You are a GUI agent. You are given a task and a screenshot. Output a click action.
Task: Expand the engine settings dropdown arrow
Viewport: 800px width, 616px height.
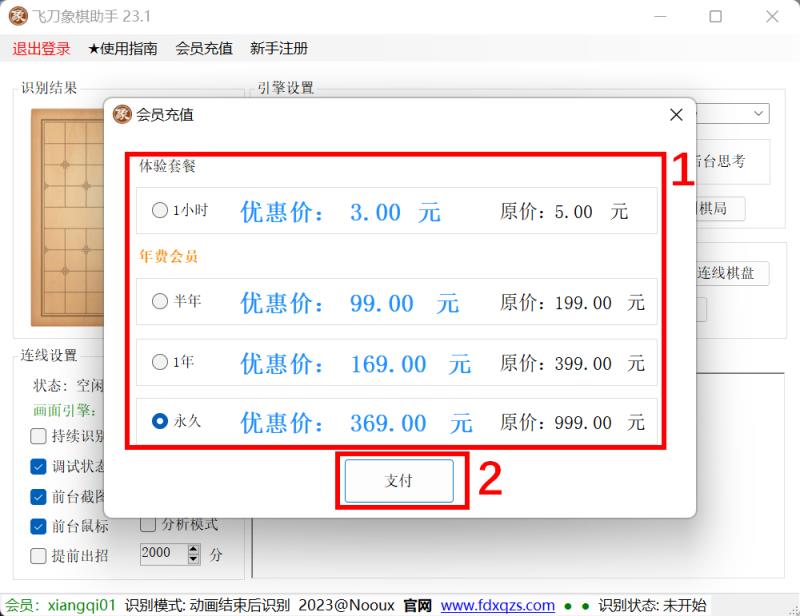pos(758,115)
